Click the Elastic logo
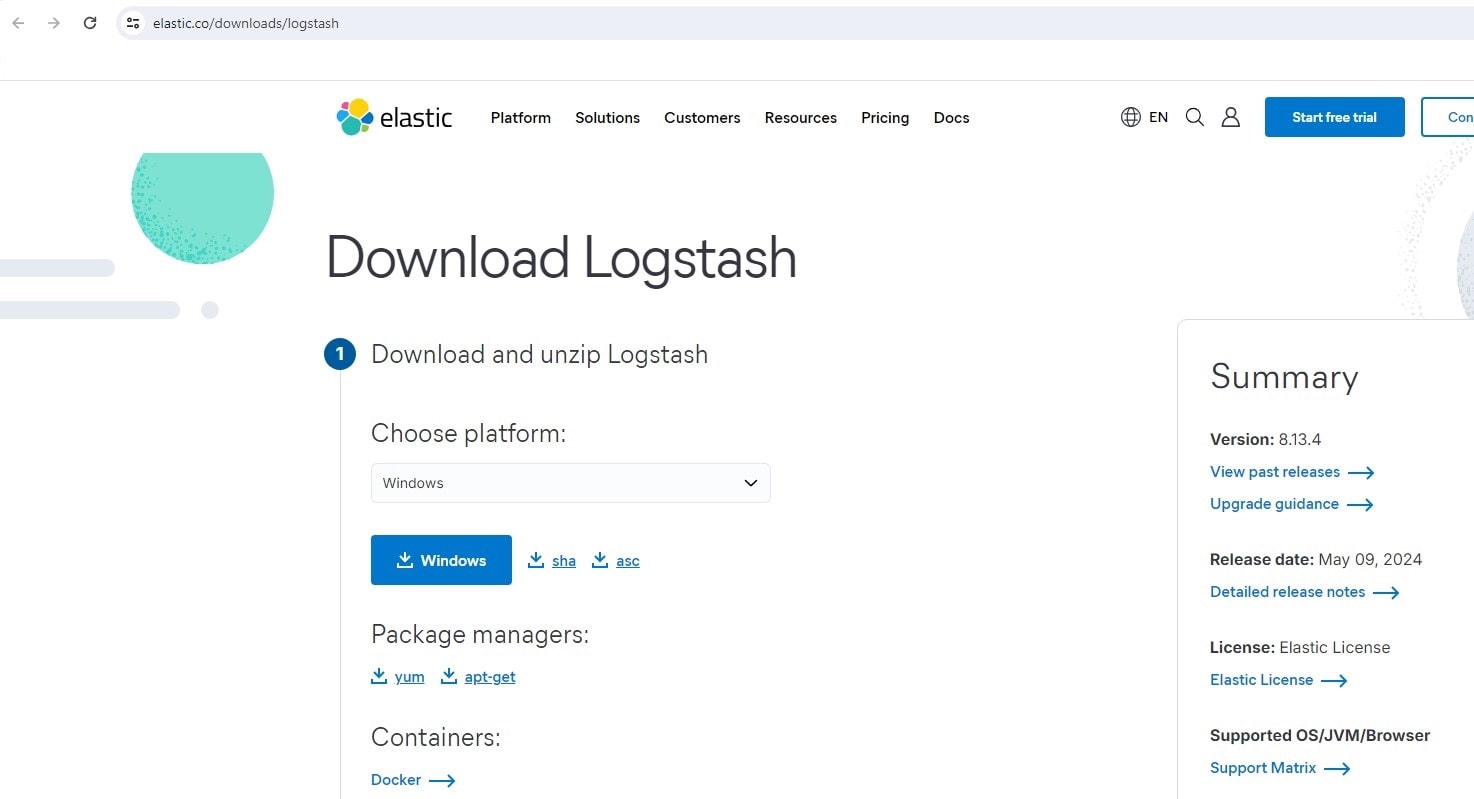The height and width of the screenshot is (799, 1474). 395,117
